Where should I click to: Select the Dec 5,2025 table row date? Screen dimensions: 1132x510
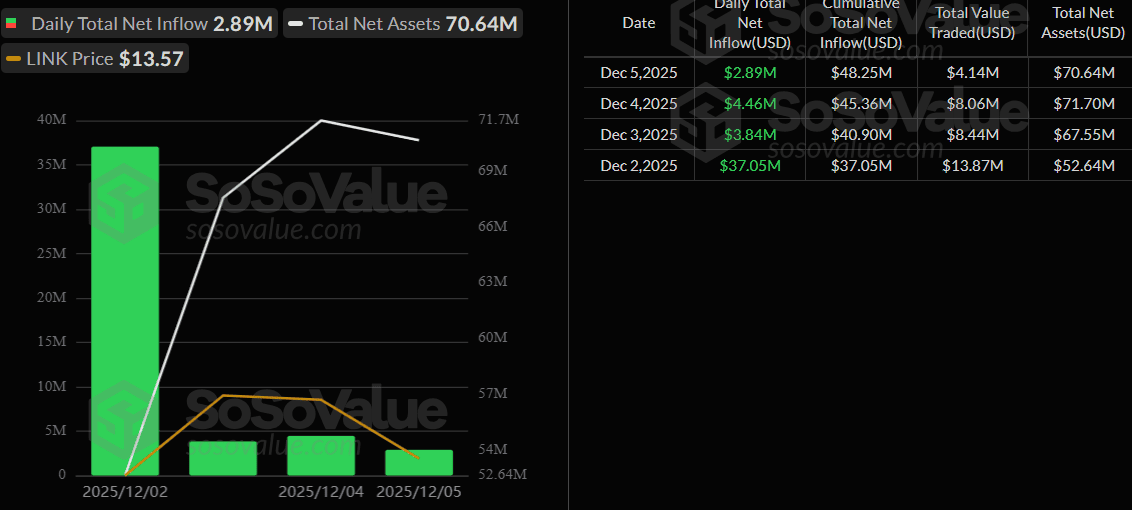click(639, 73)
